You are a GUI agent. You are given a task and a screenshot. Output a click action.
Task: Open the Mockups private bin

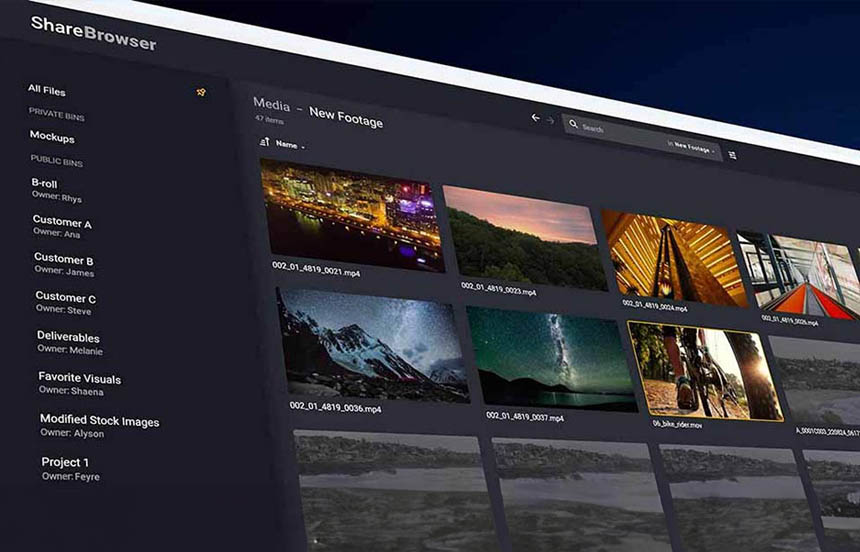[52, 137]
